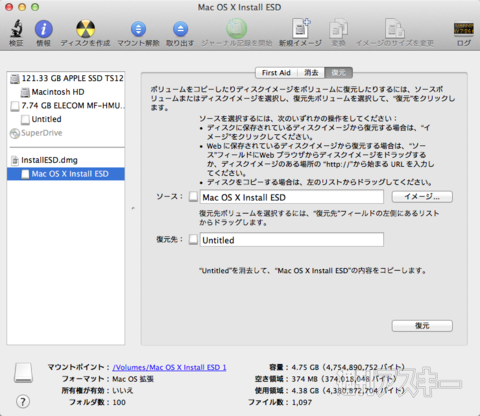Click the 使用領域 4.38 GB value
Screen dimensions: 480x416
pyautogui.click(x=348, y=391)
